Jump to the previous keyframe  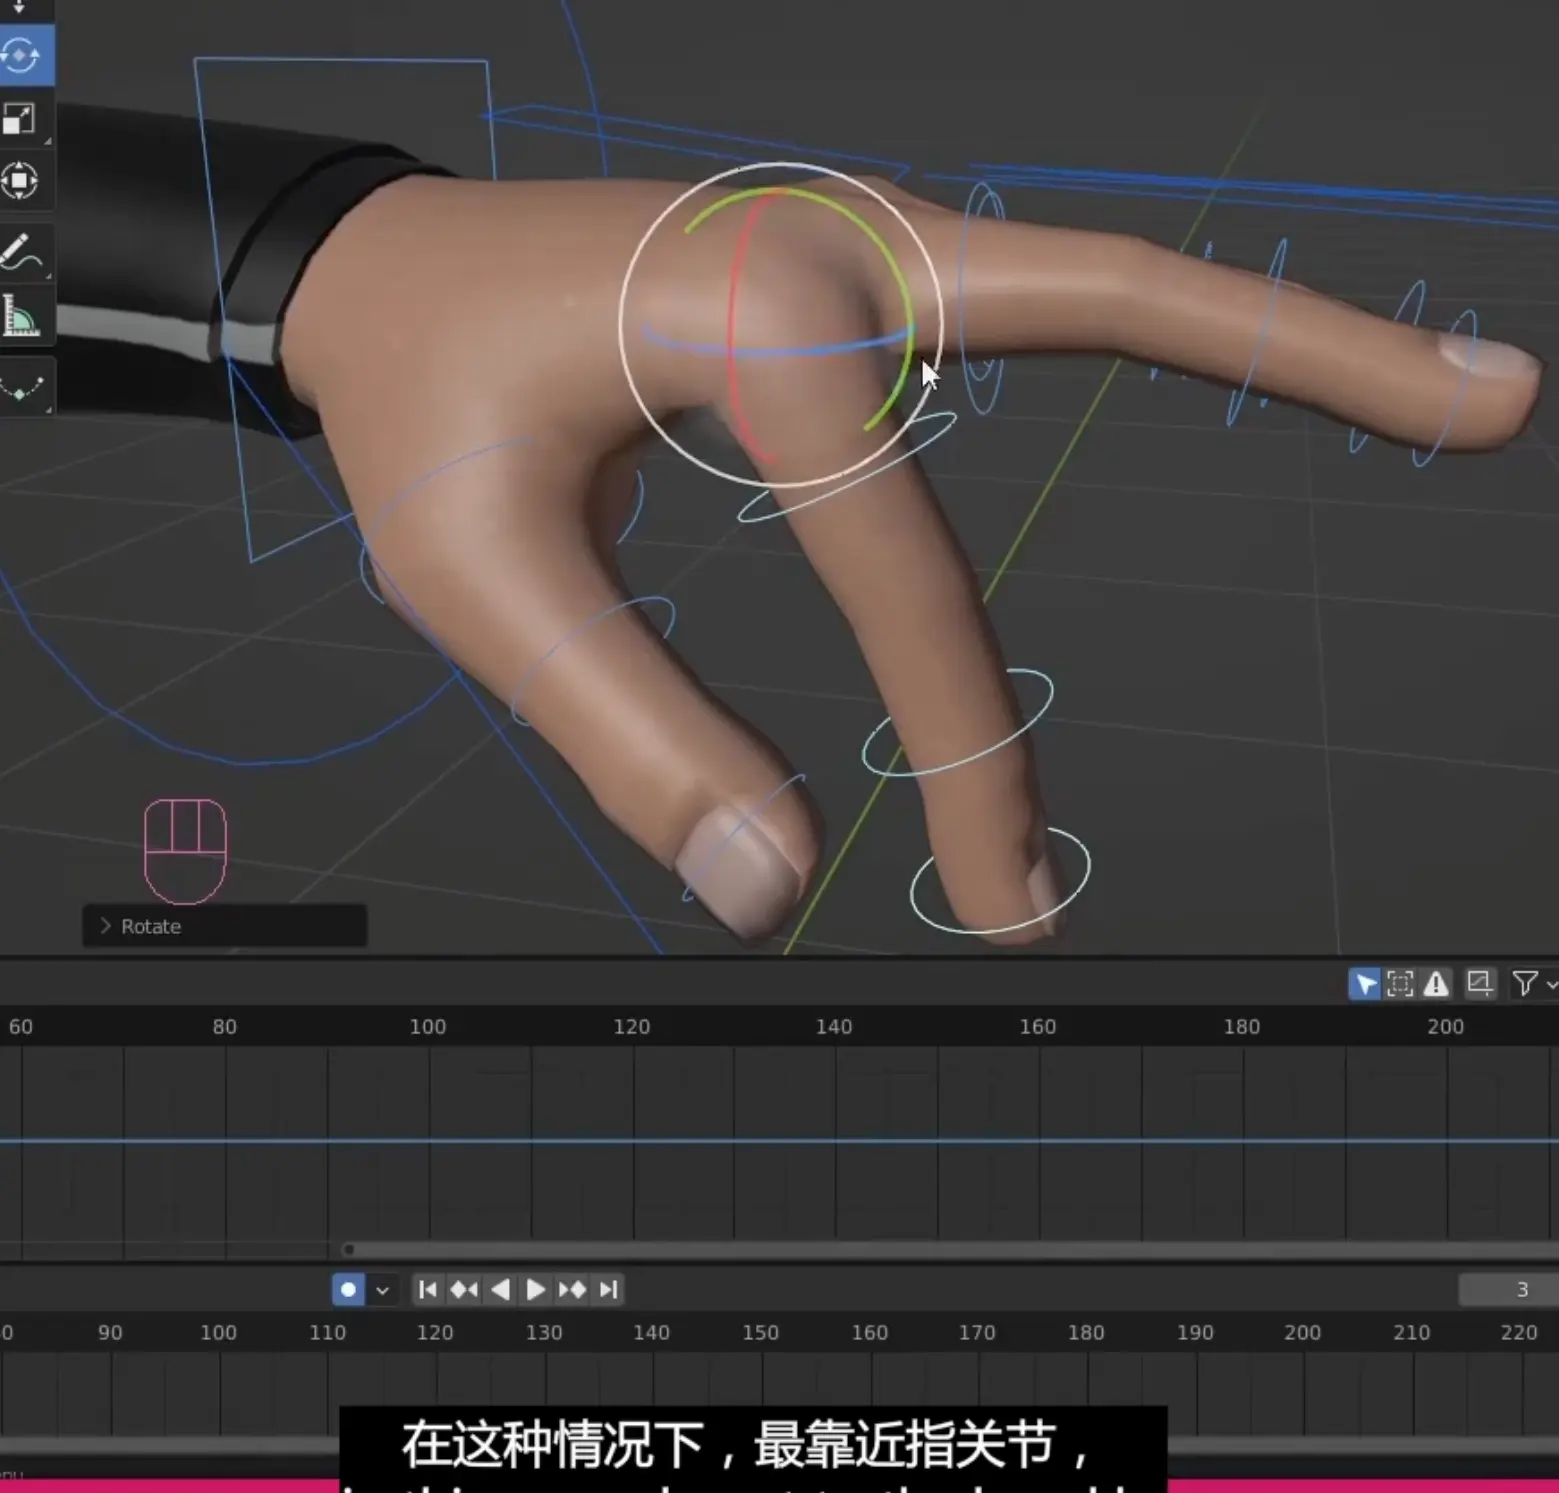pos(463,1290)
